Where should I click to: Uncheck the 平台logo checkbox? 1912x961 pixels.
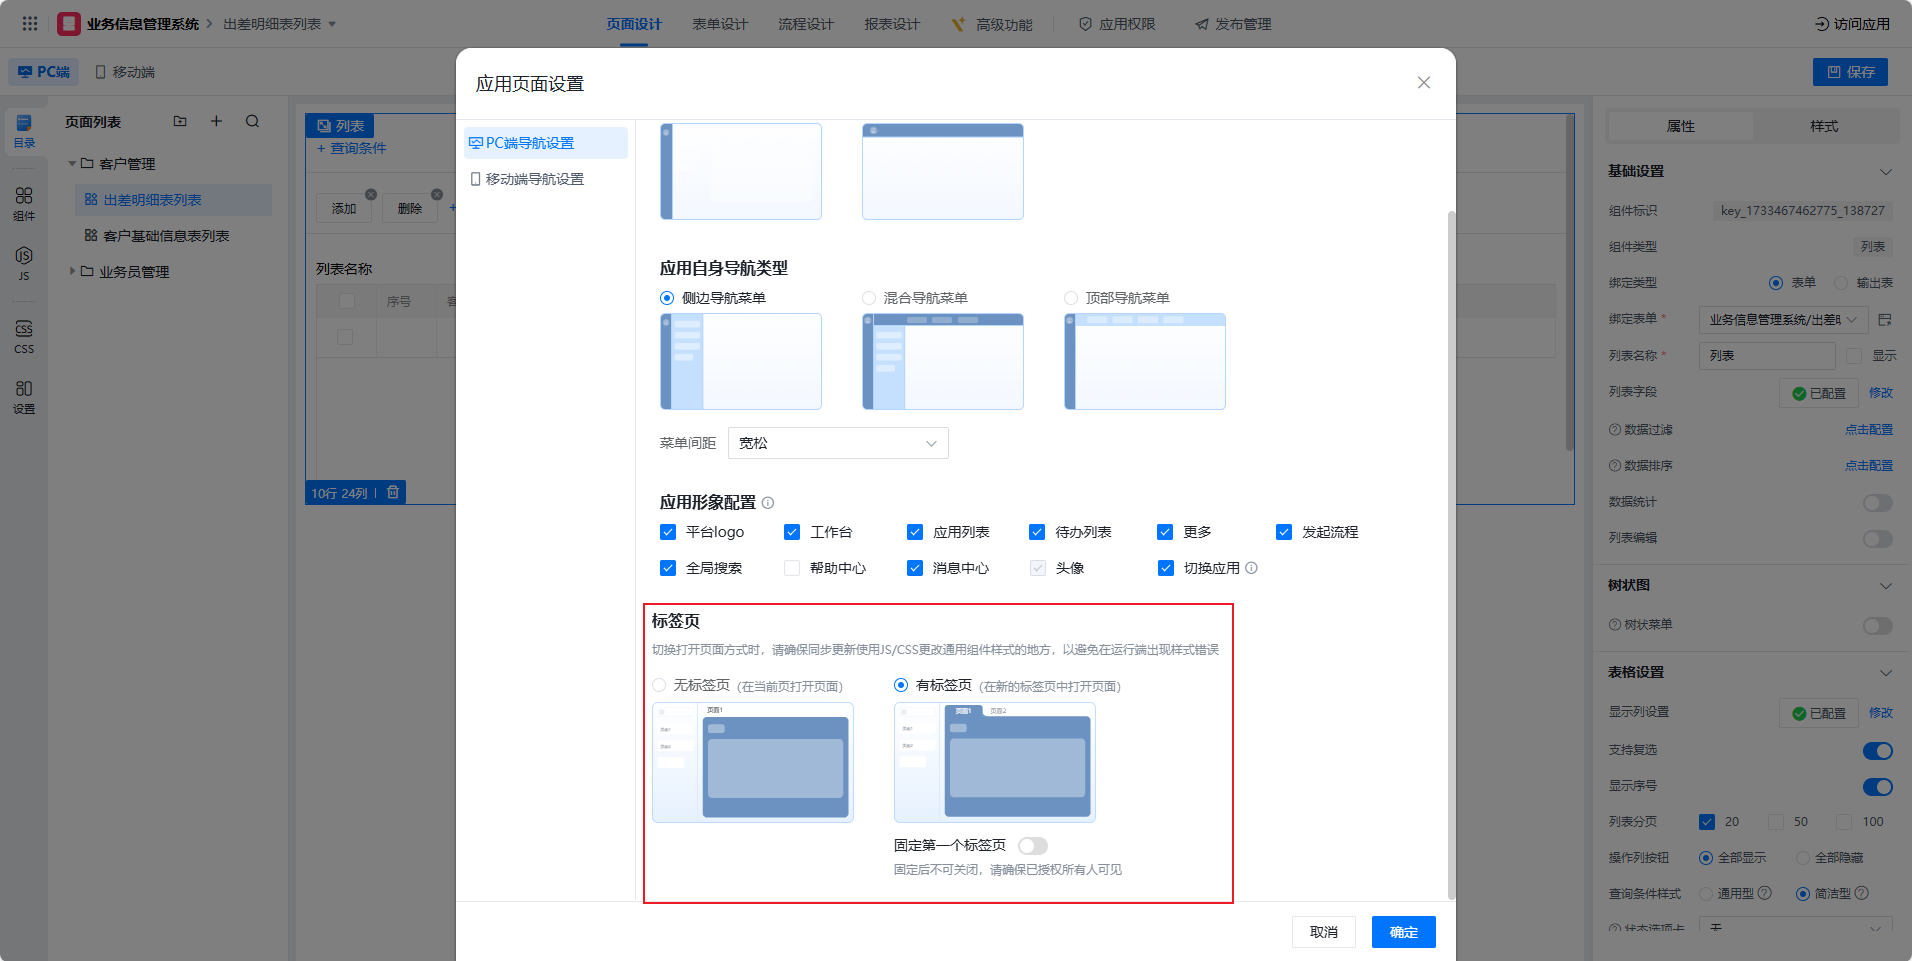pos(668,532)
